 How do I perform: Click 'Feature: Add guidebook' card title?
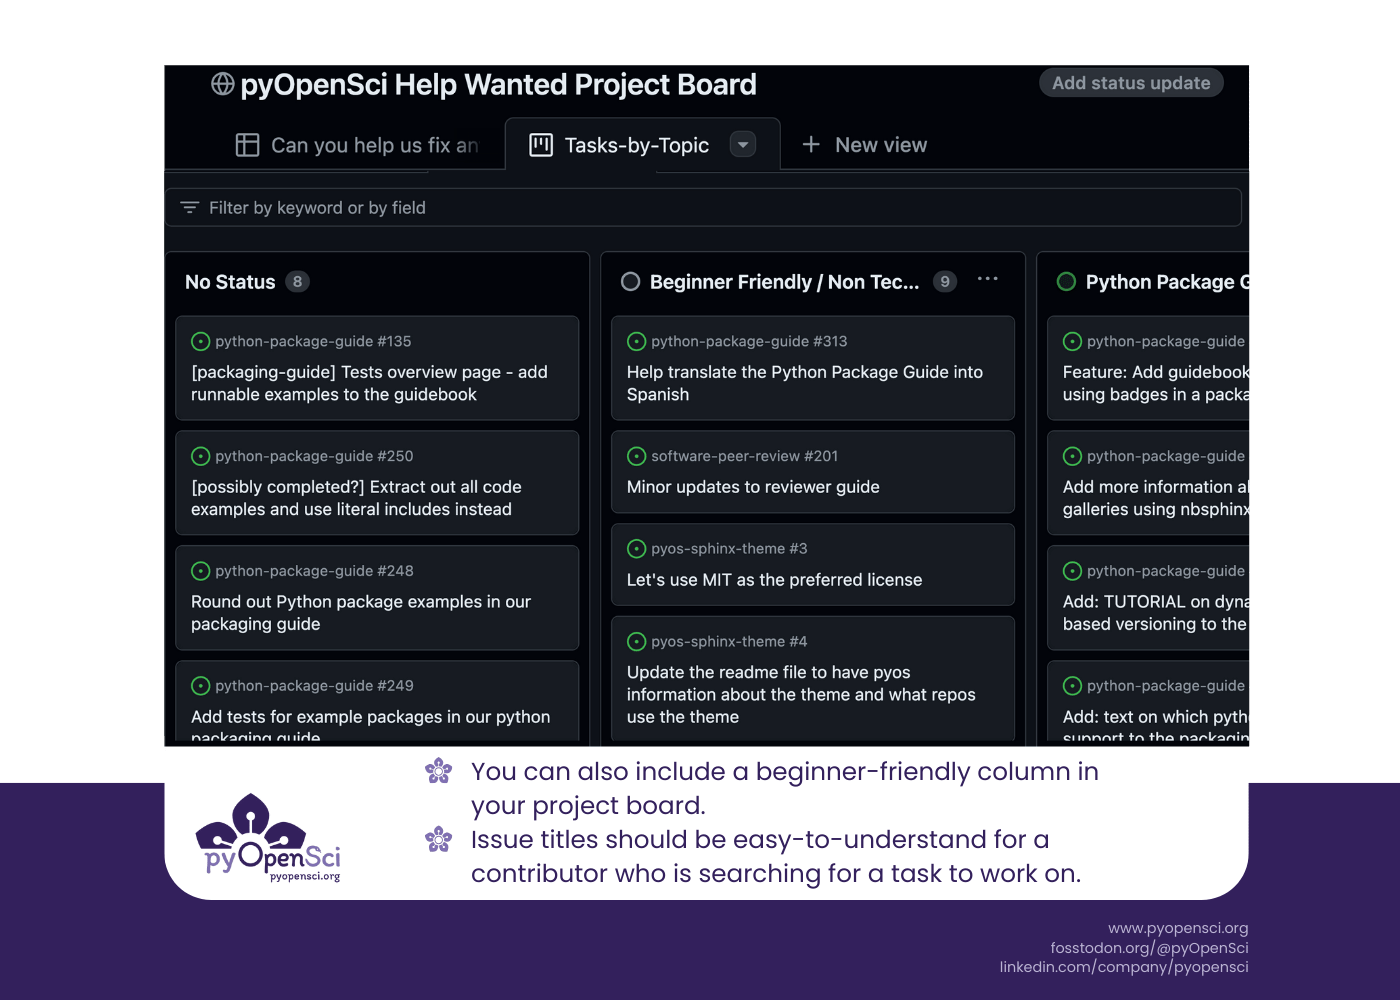coord(1156,383)
